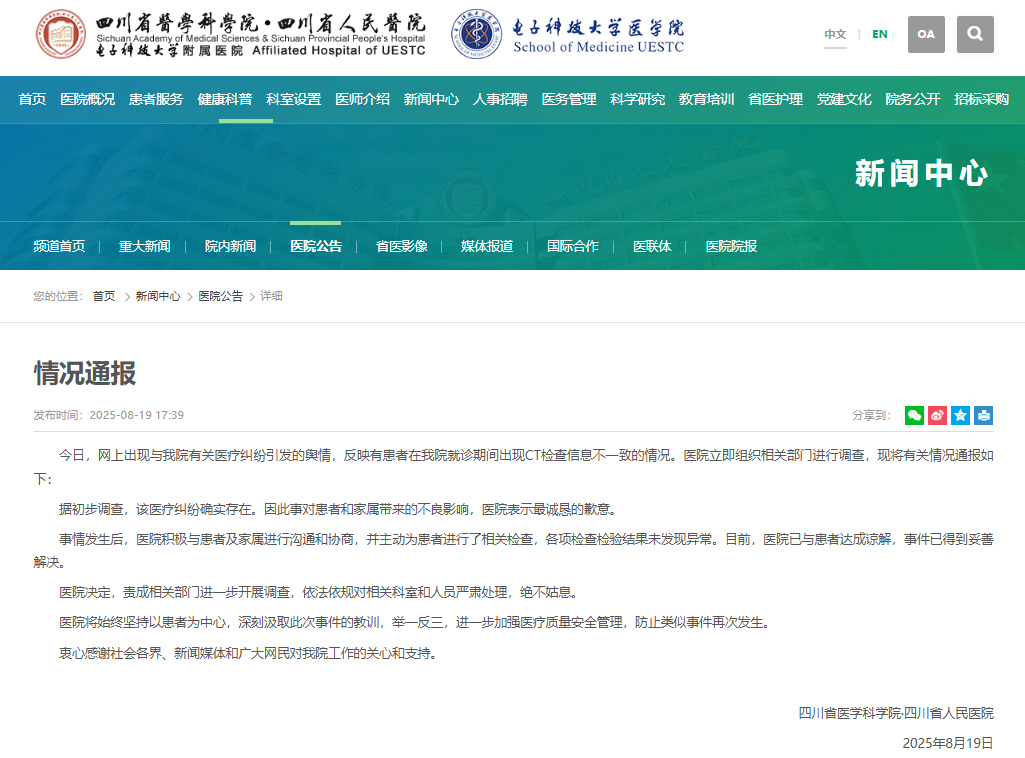Open the OA system button
Viewport: 1025px width, 758px height.
(x=926, y=34)
